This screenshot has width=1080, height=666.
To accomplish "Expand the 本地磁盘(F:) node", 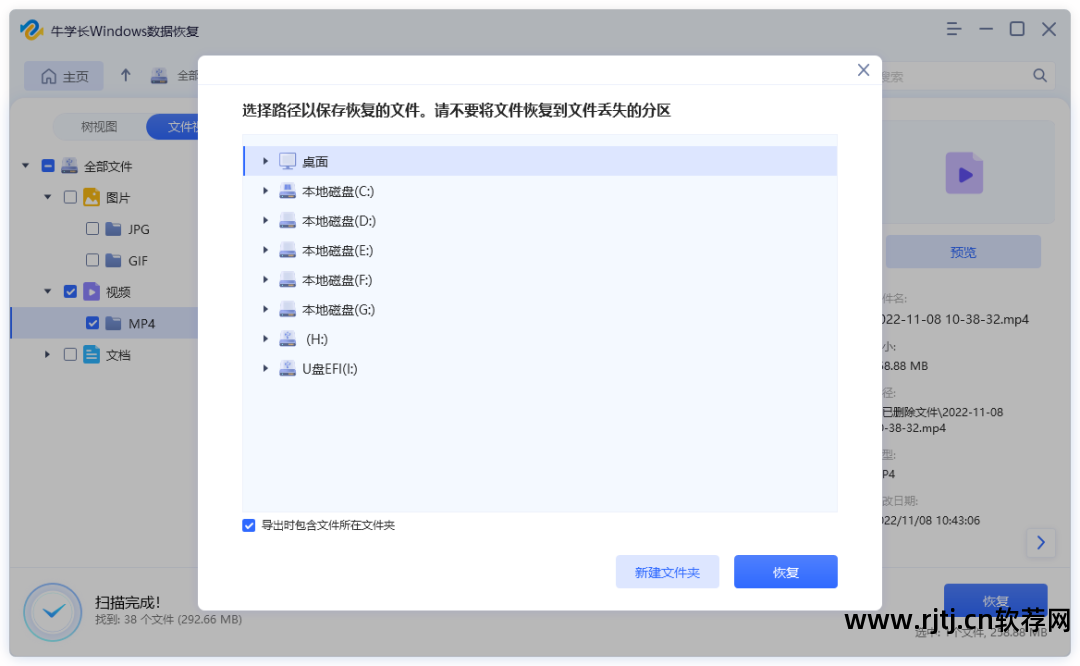I will pyautogui.click(x=265, y=280).
